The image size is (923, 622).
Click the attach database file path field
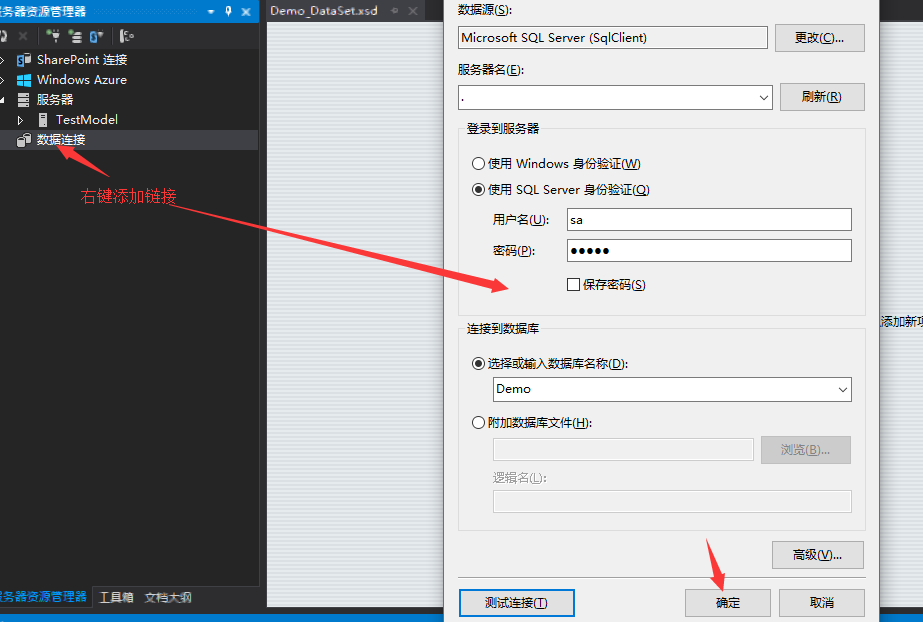(x=623, y=450)
